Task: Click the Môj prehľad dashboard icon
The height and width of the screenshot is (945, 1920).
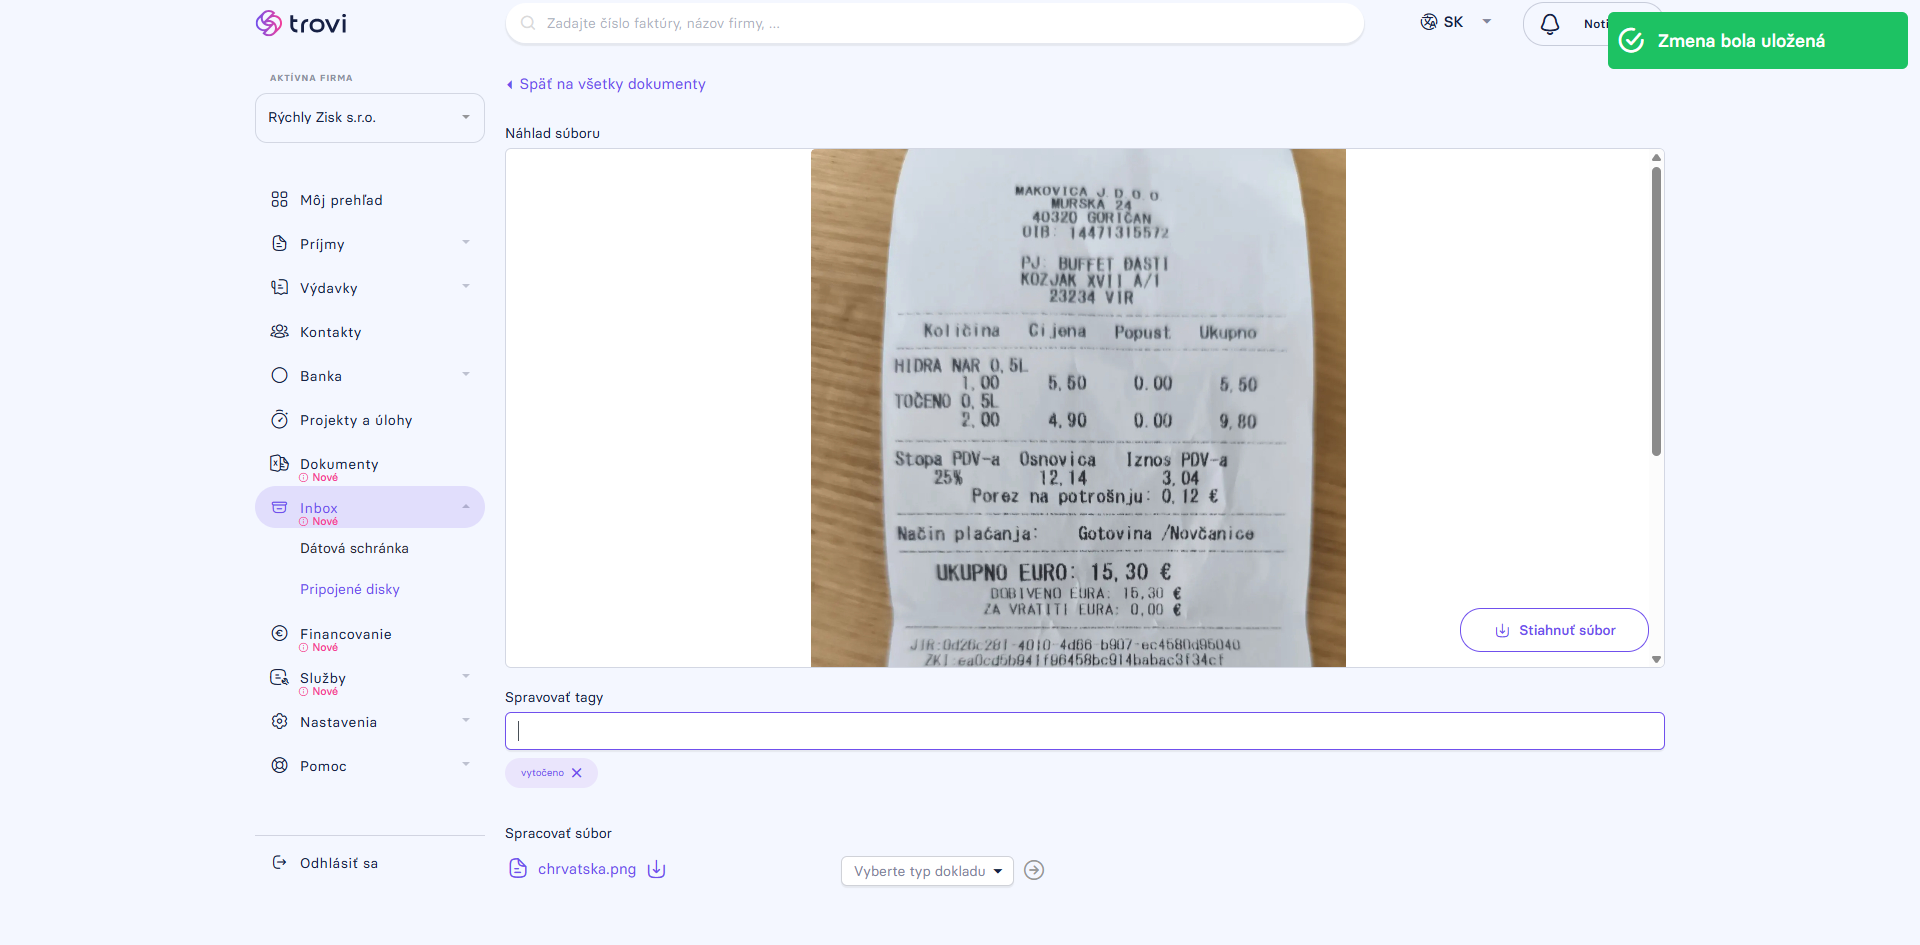Action: (279, 200)
